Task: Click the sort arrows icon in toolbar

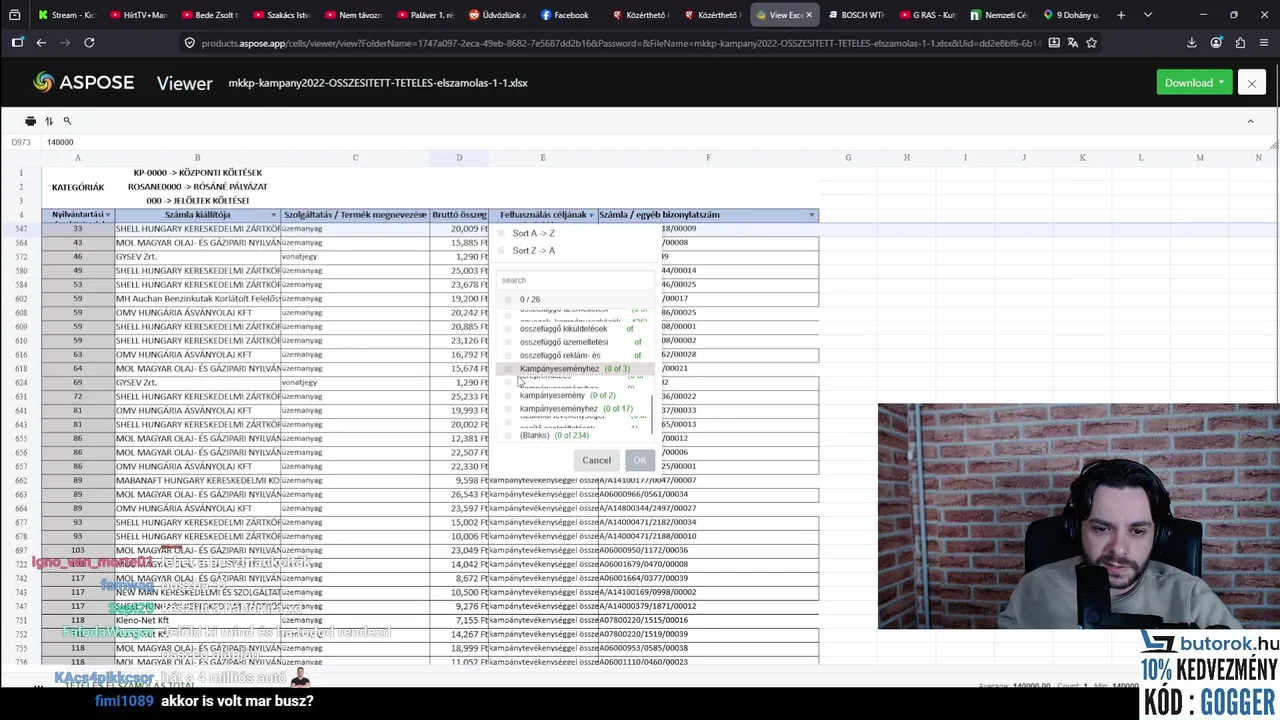Action: coord(49,121)
